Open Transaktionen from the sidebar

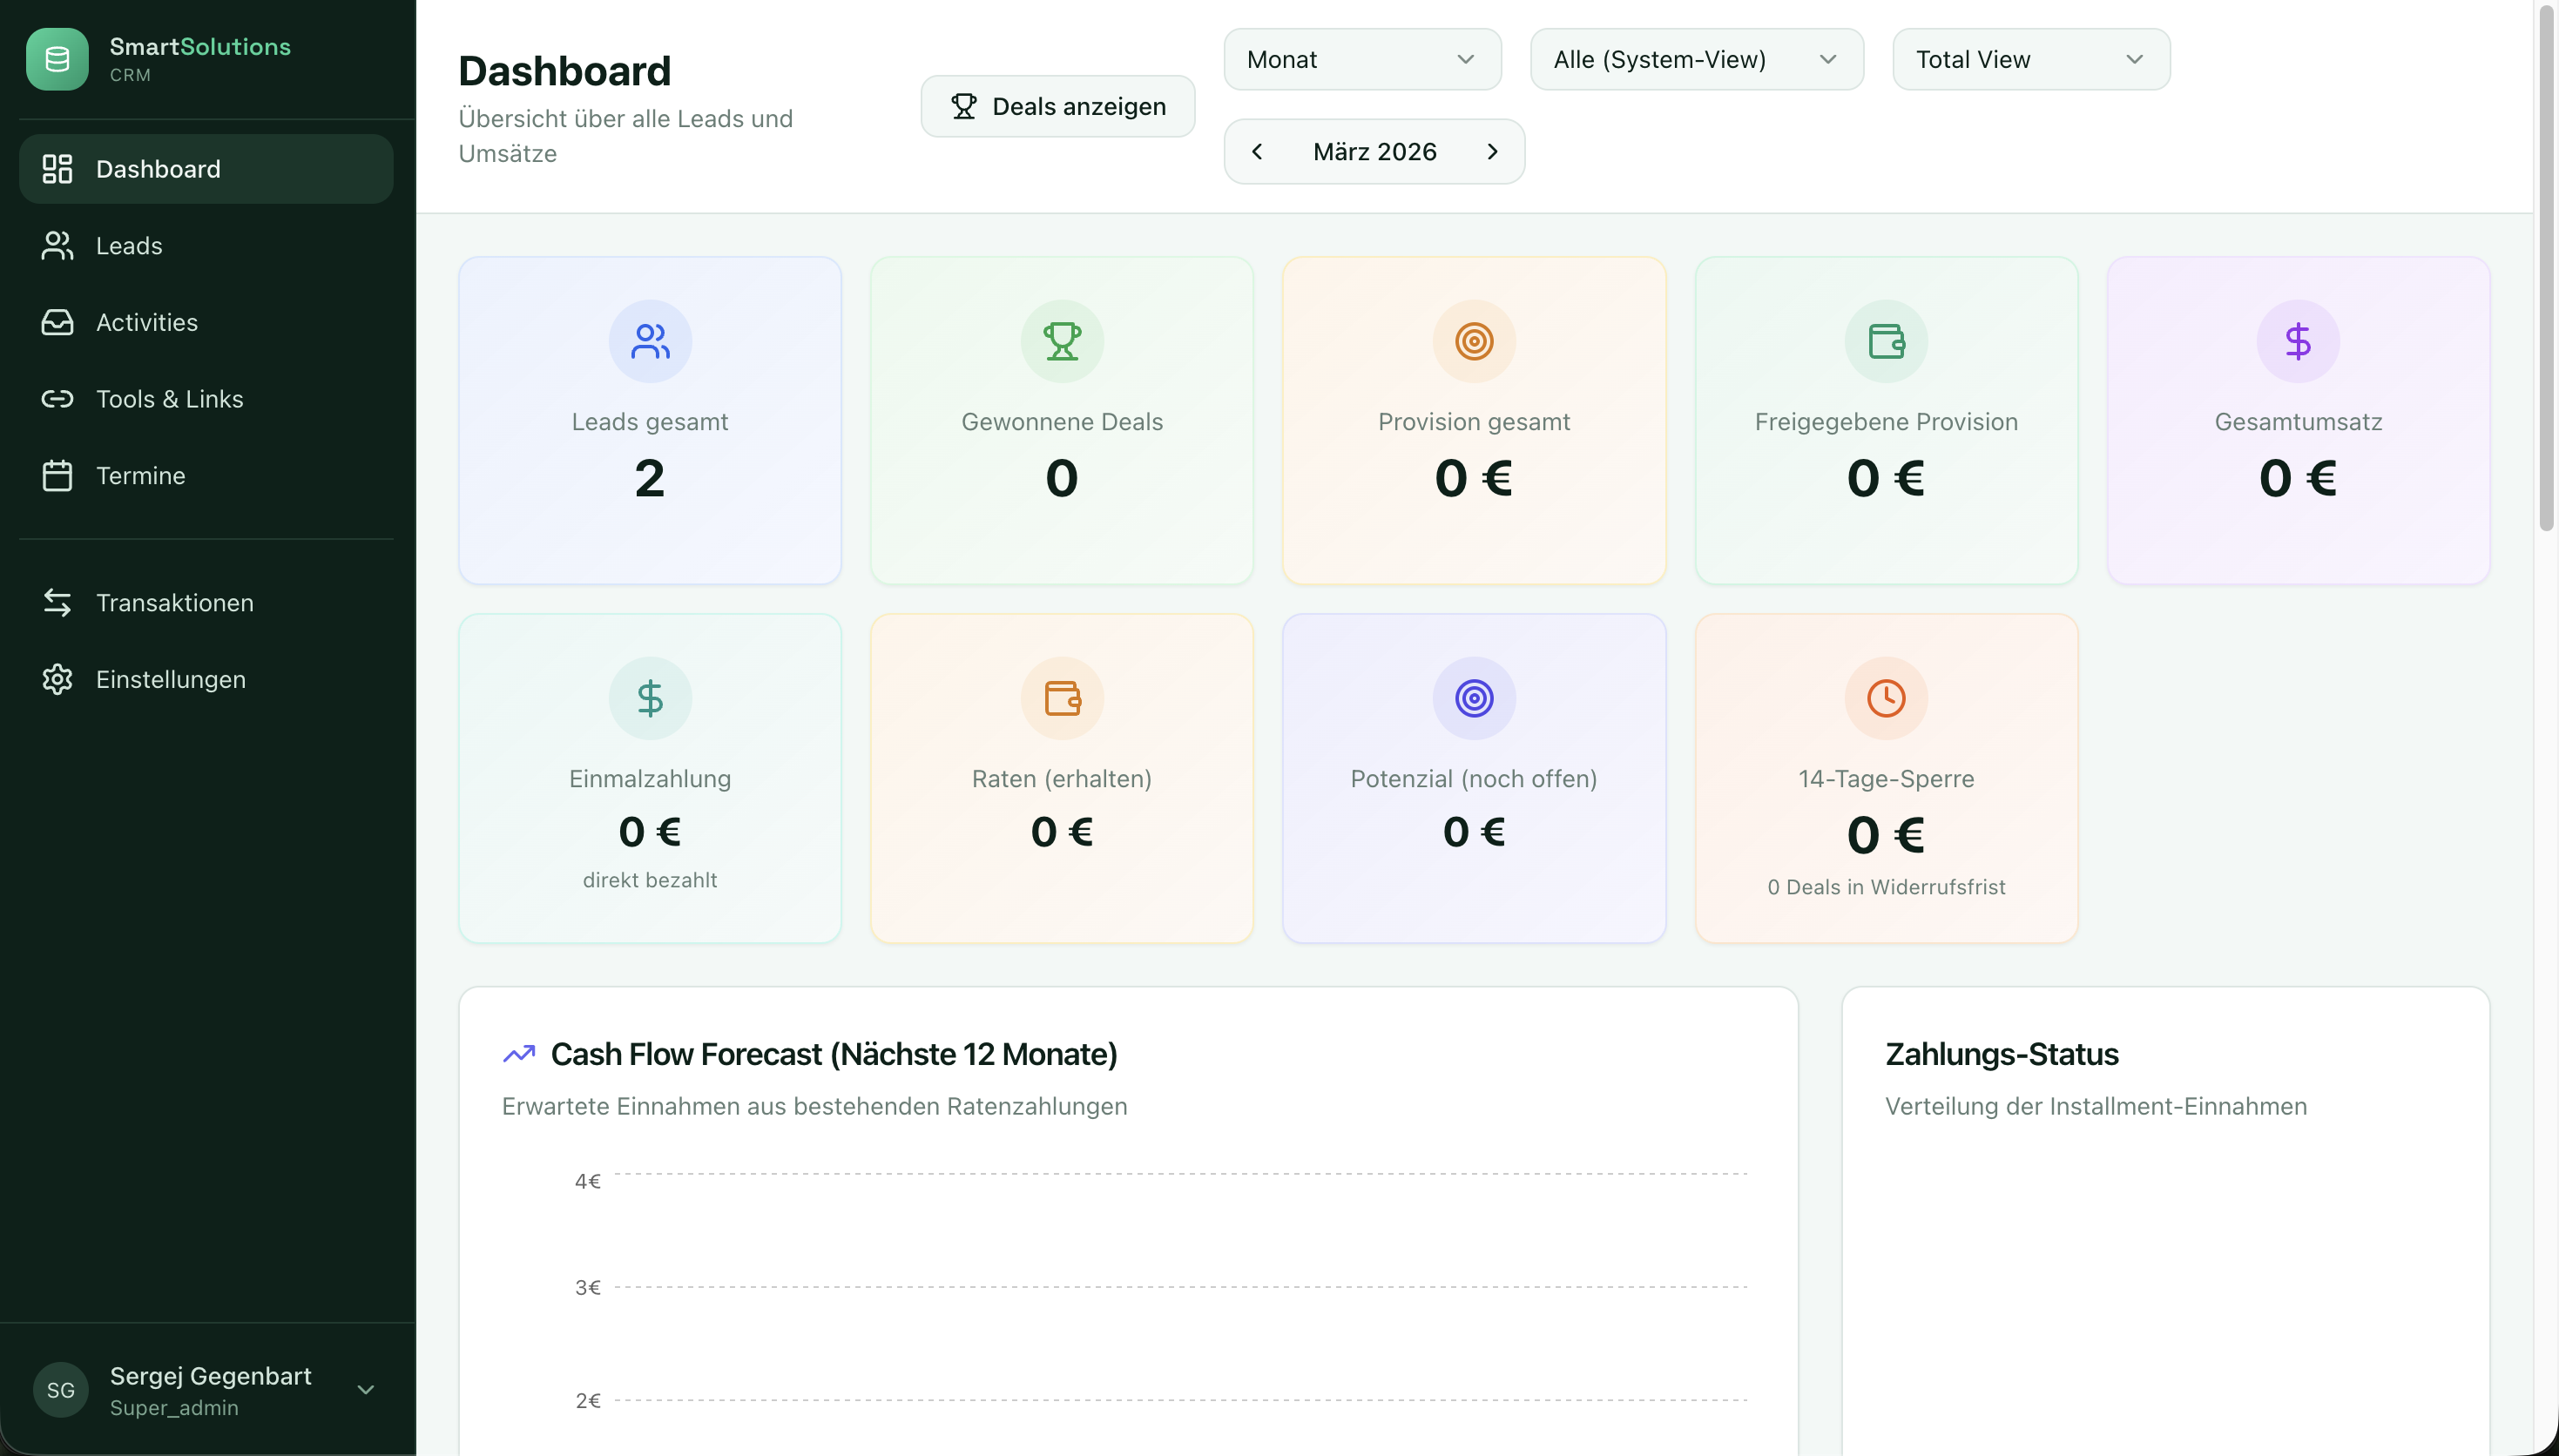174,603
